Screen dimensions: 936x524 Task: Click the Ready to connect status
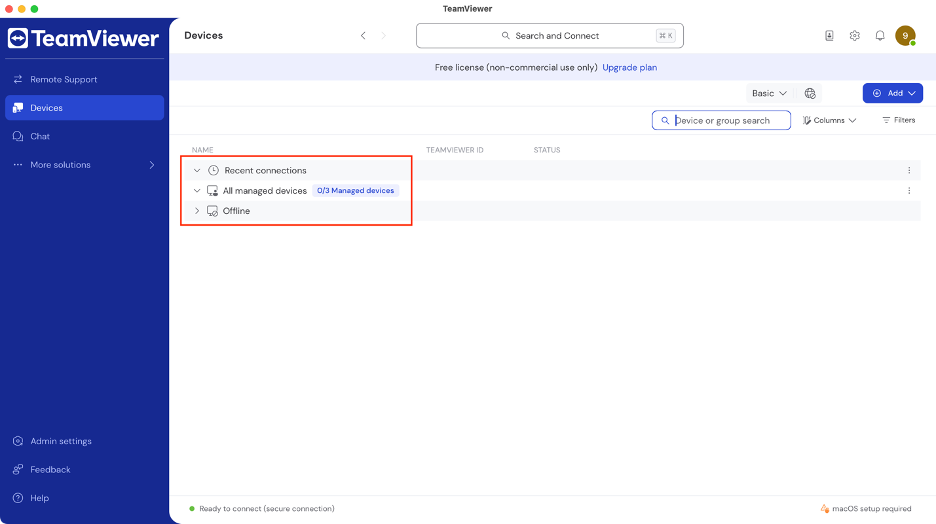click(x=262, y=508)
